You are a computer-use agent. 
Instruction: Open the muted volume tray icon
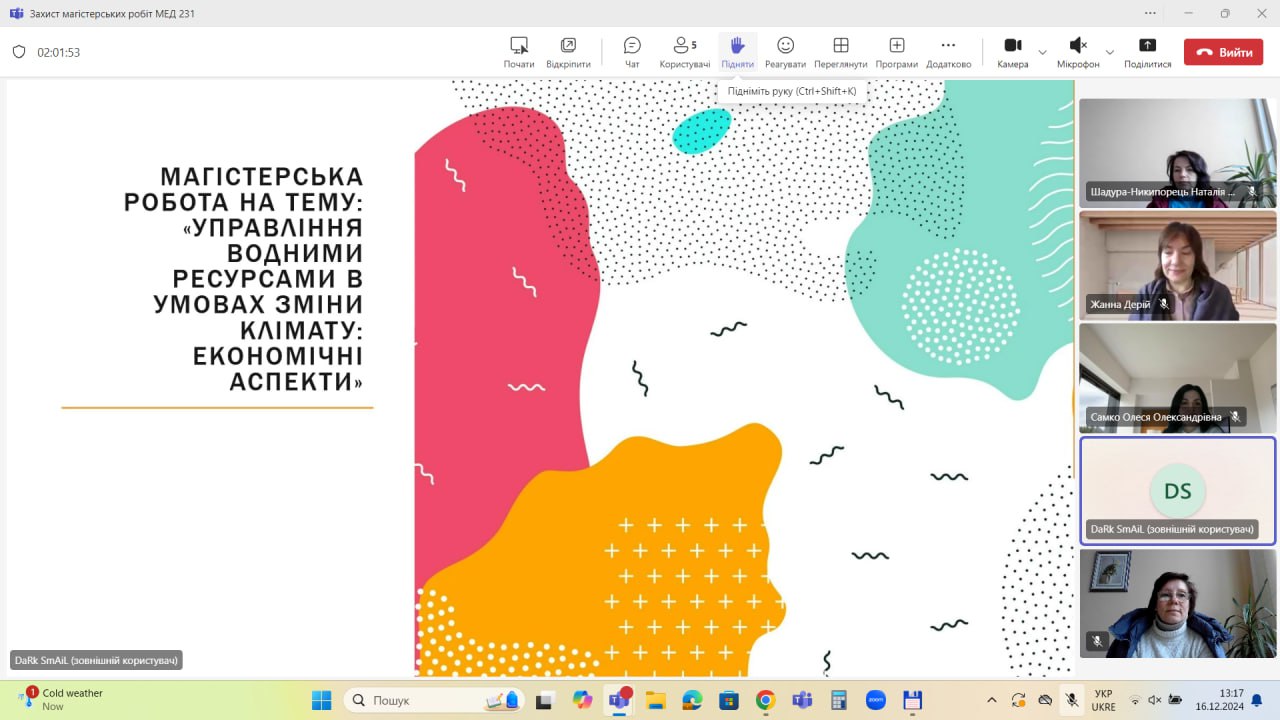[x=1155, y=700]
